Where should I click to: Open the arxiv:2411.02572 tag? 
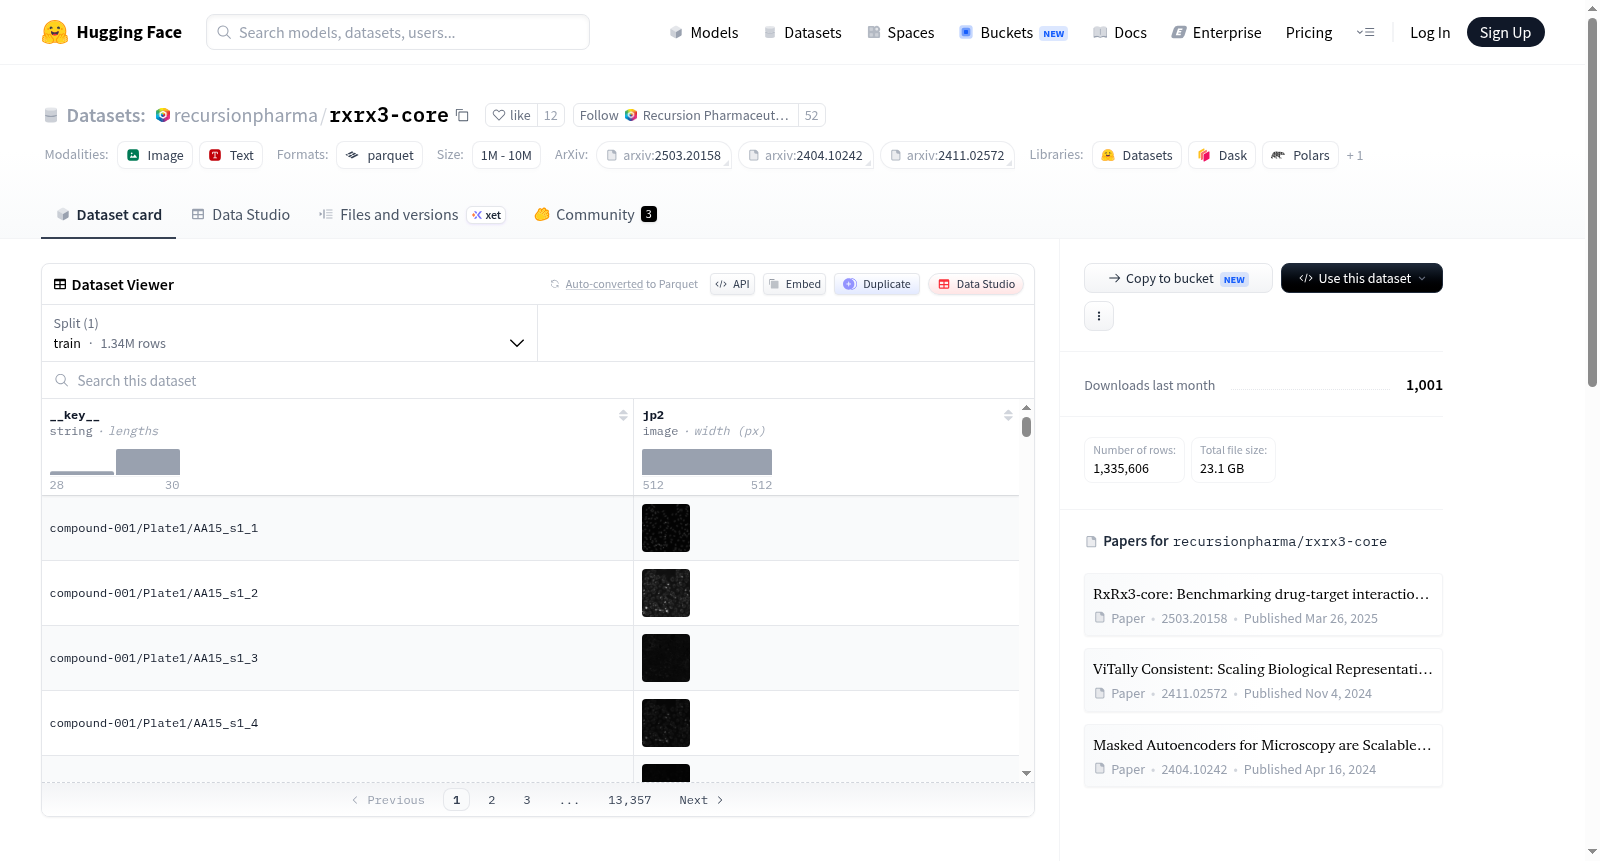coord(948,155)
